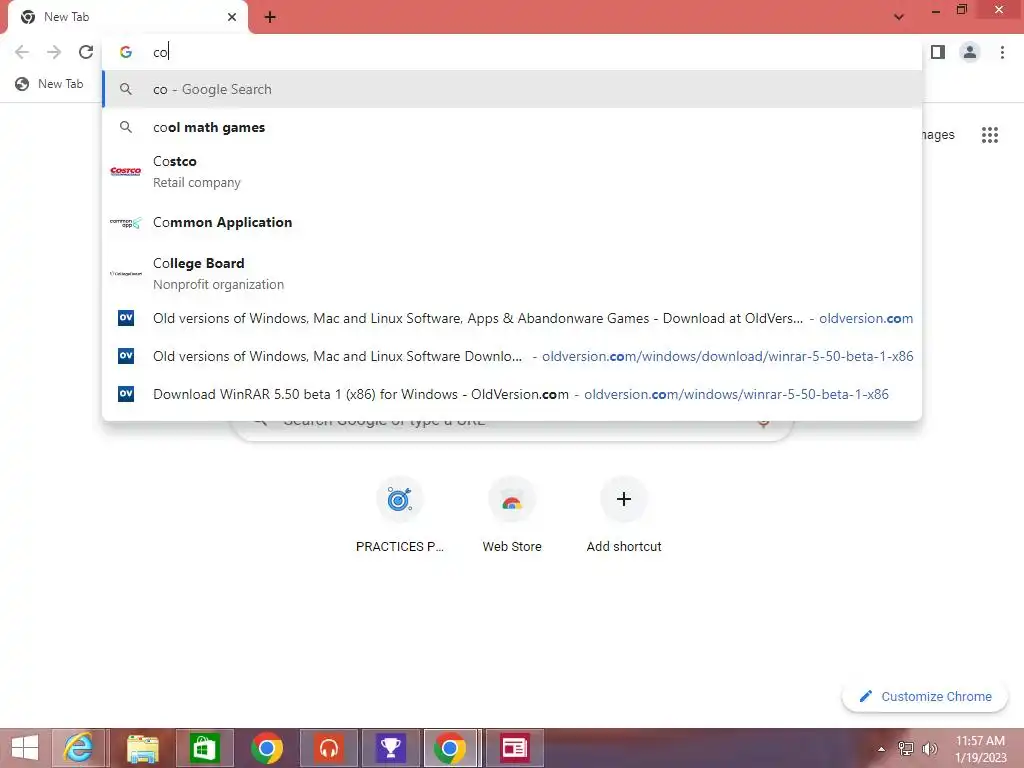Viewport: 1024px width, 768px height.
Task: Choose Common Application suggestion
Action: click(x=512, y=223)
